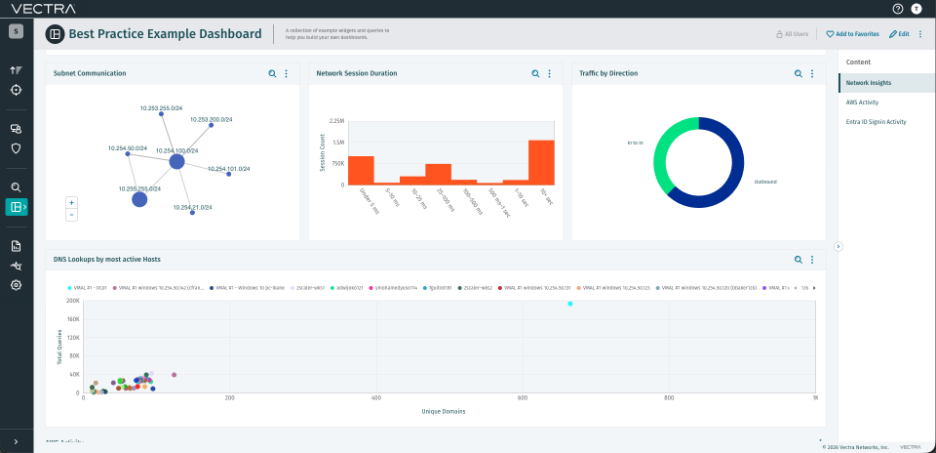Click the mauve scatter point near 40K
This screenshot has height=453, width=936.
[x=174, y=375]
